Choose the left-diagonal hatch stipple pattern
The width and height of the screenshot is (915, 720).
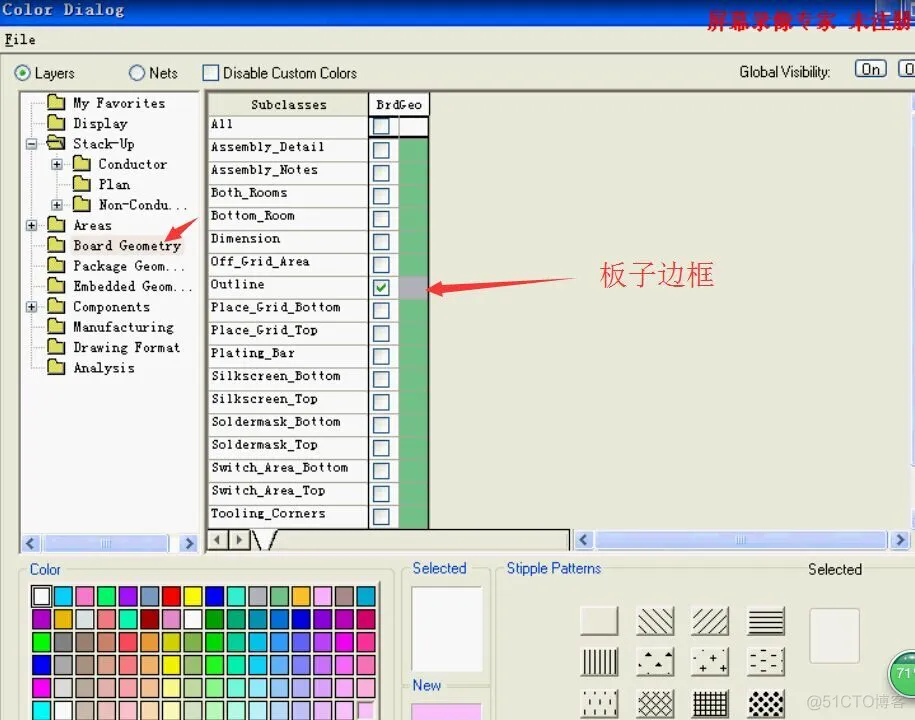coord(655,621)
